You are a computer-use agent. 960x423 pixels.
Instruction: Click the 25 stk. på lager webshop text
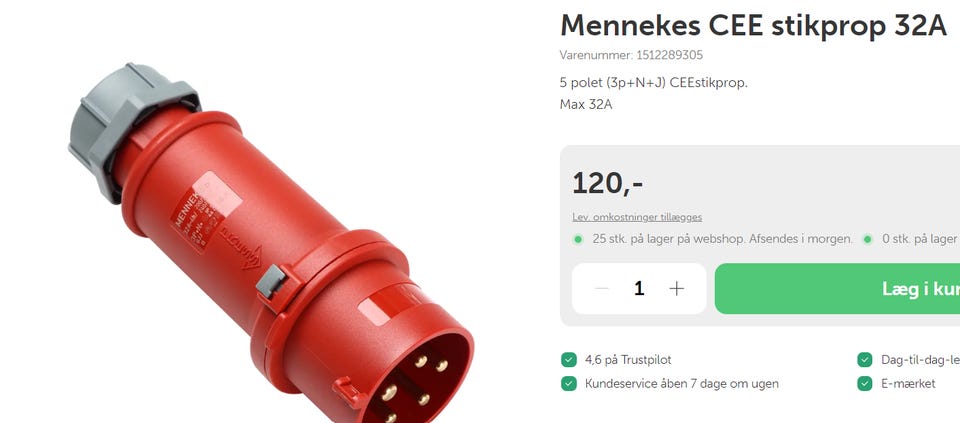click(722, 239)
